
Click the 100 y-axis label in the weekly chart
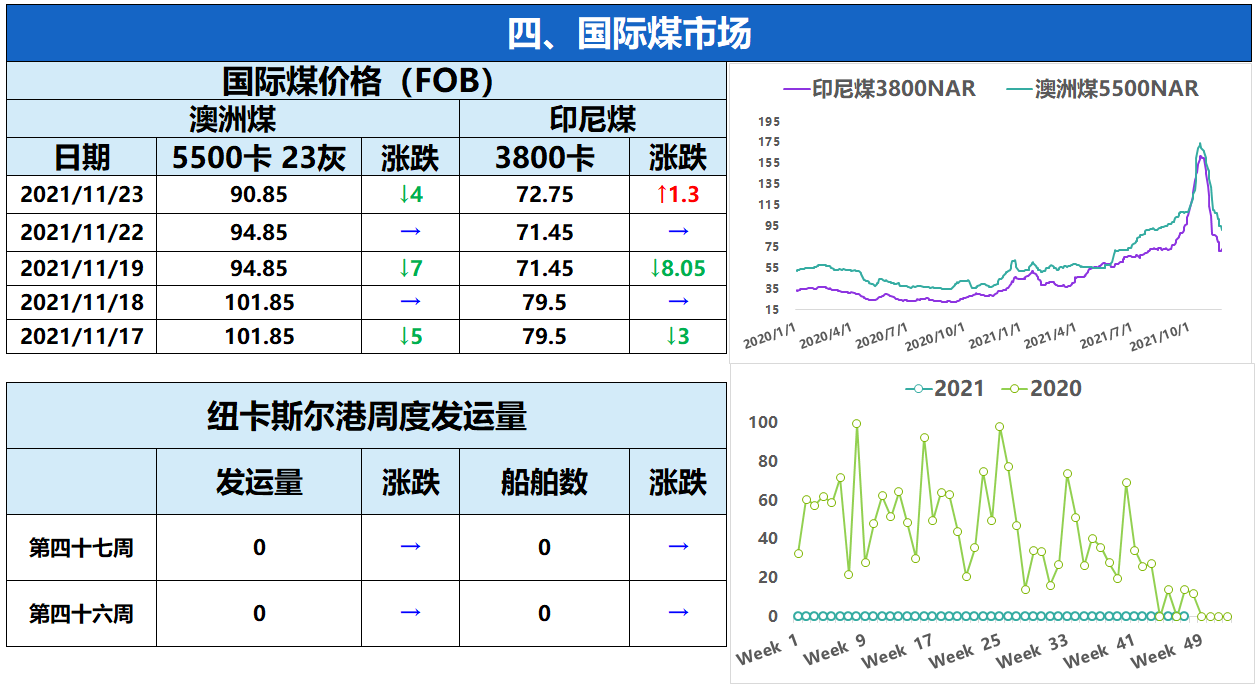click(x=763, y=422)
